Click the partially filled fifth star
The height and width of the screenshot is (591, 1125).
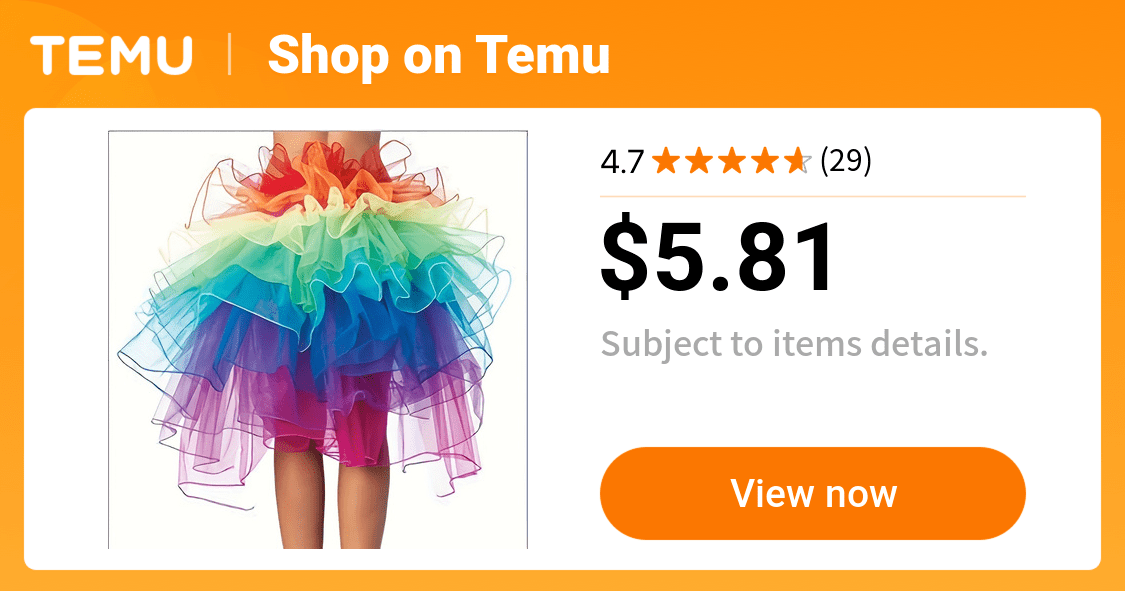click(x=797, y=161)
